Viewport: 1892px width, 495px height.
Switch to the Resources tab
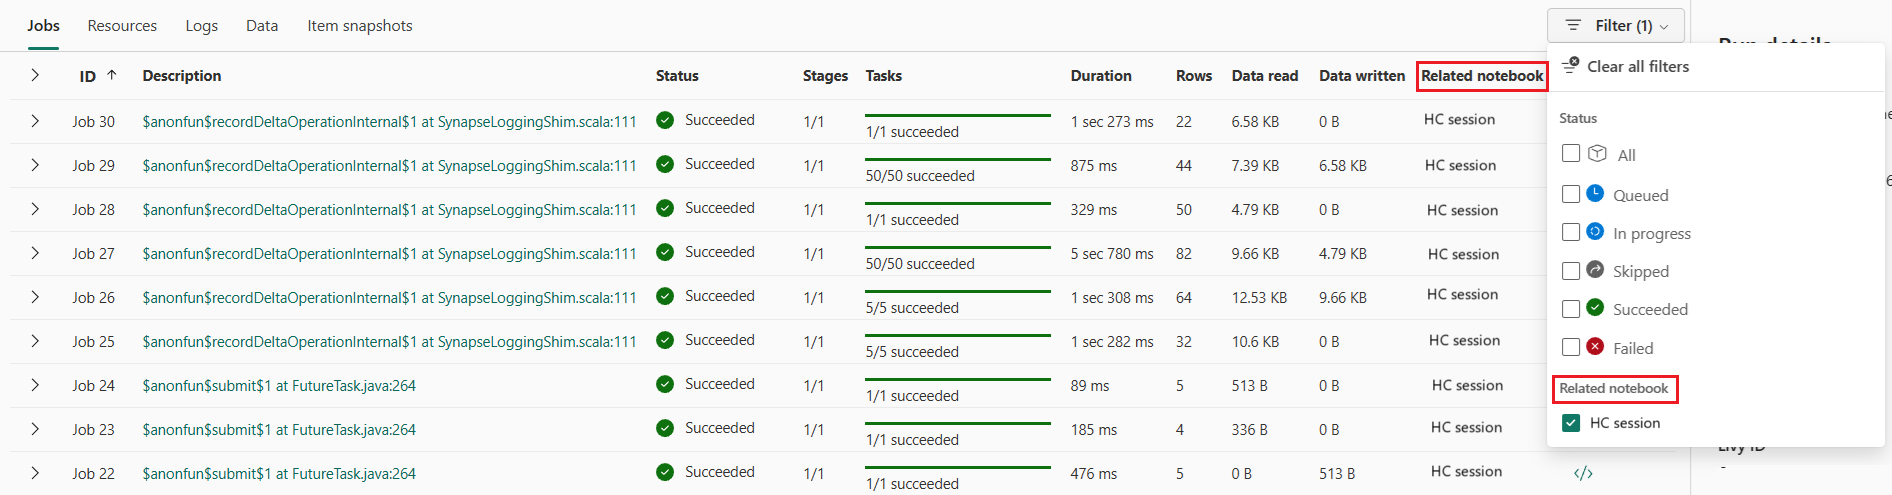[122, 26]
